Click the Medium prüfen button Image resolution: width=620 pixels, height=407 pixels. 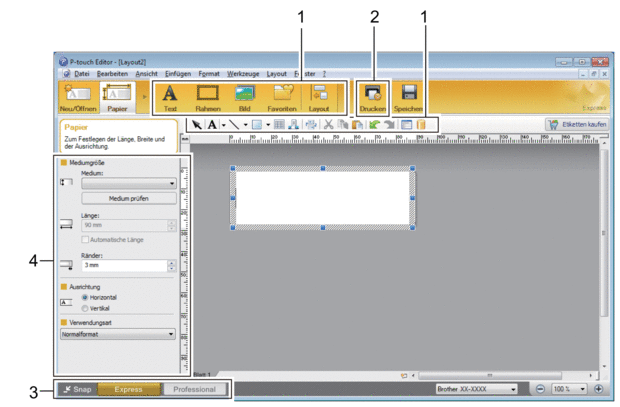[129, 198]
